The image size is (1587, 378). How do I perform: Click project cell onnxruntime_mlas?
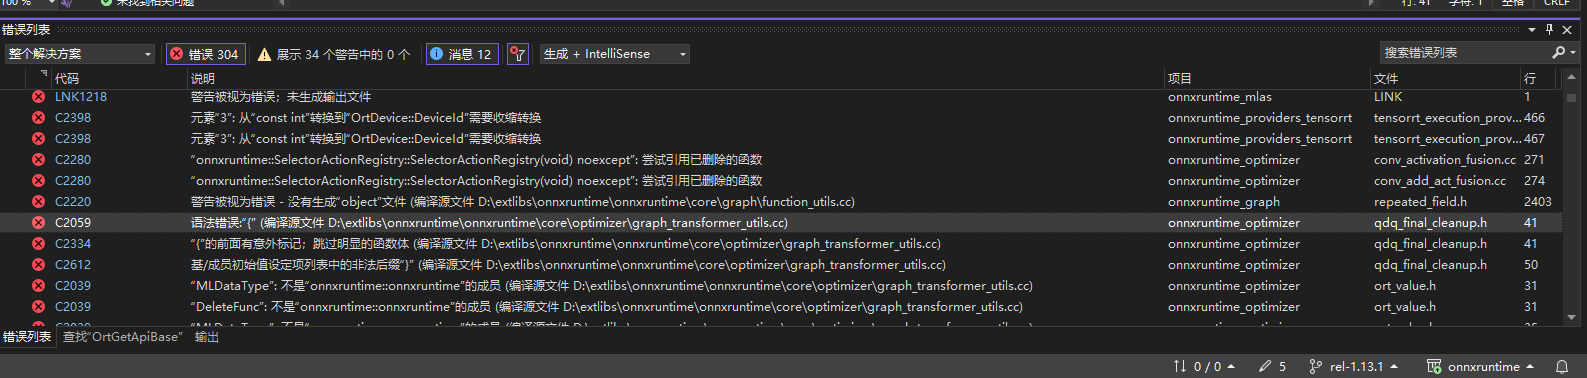pos(1220,97)
